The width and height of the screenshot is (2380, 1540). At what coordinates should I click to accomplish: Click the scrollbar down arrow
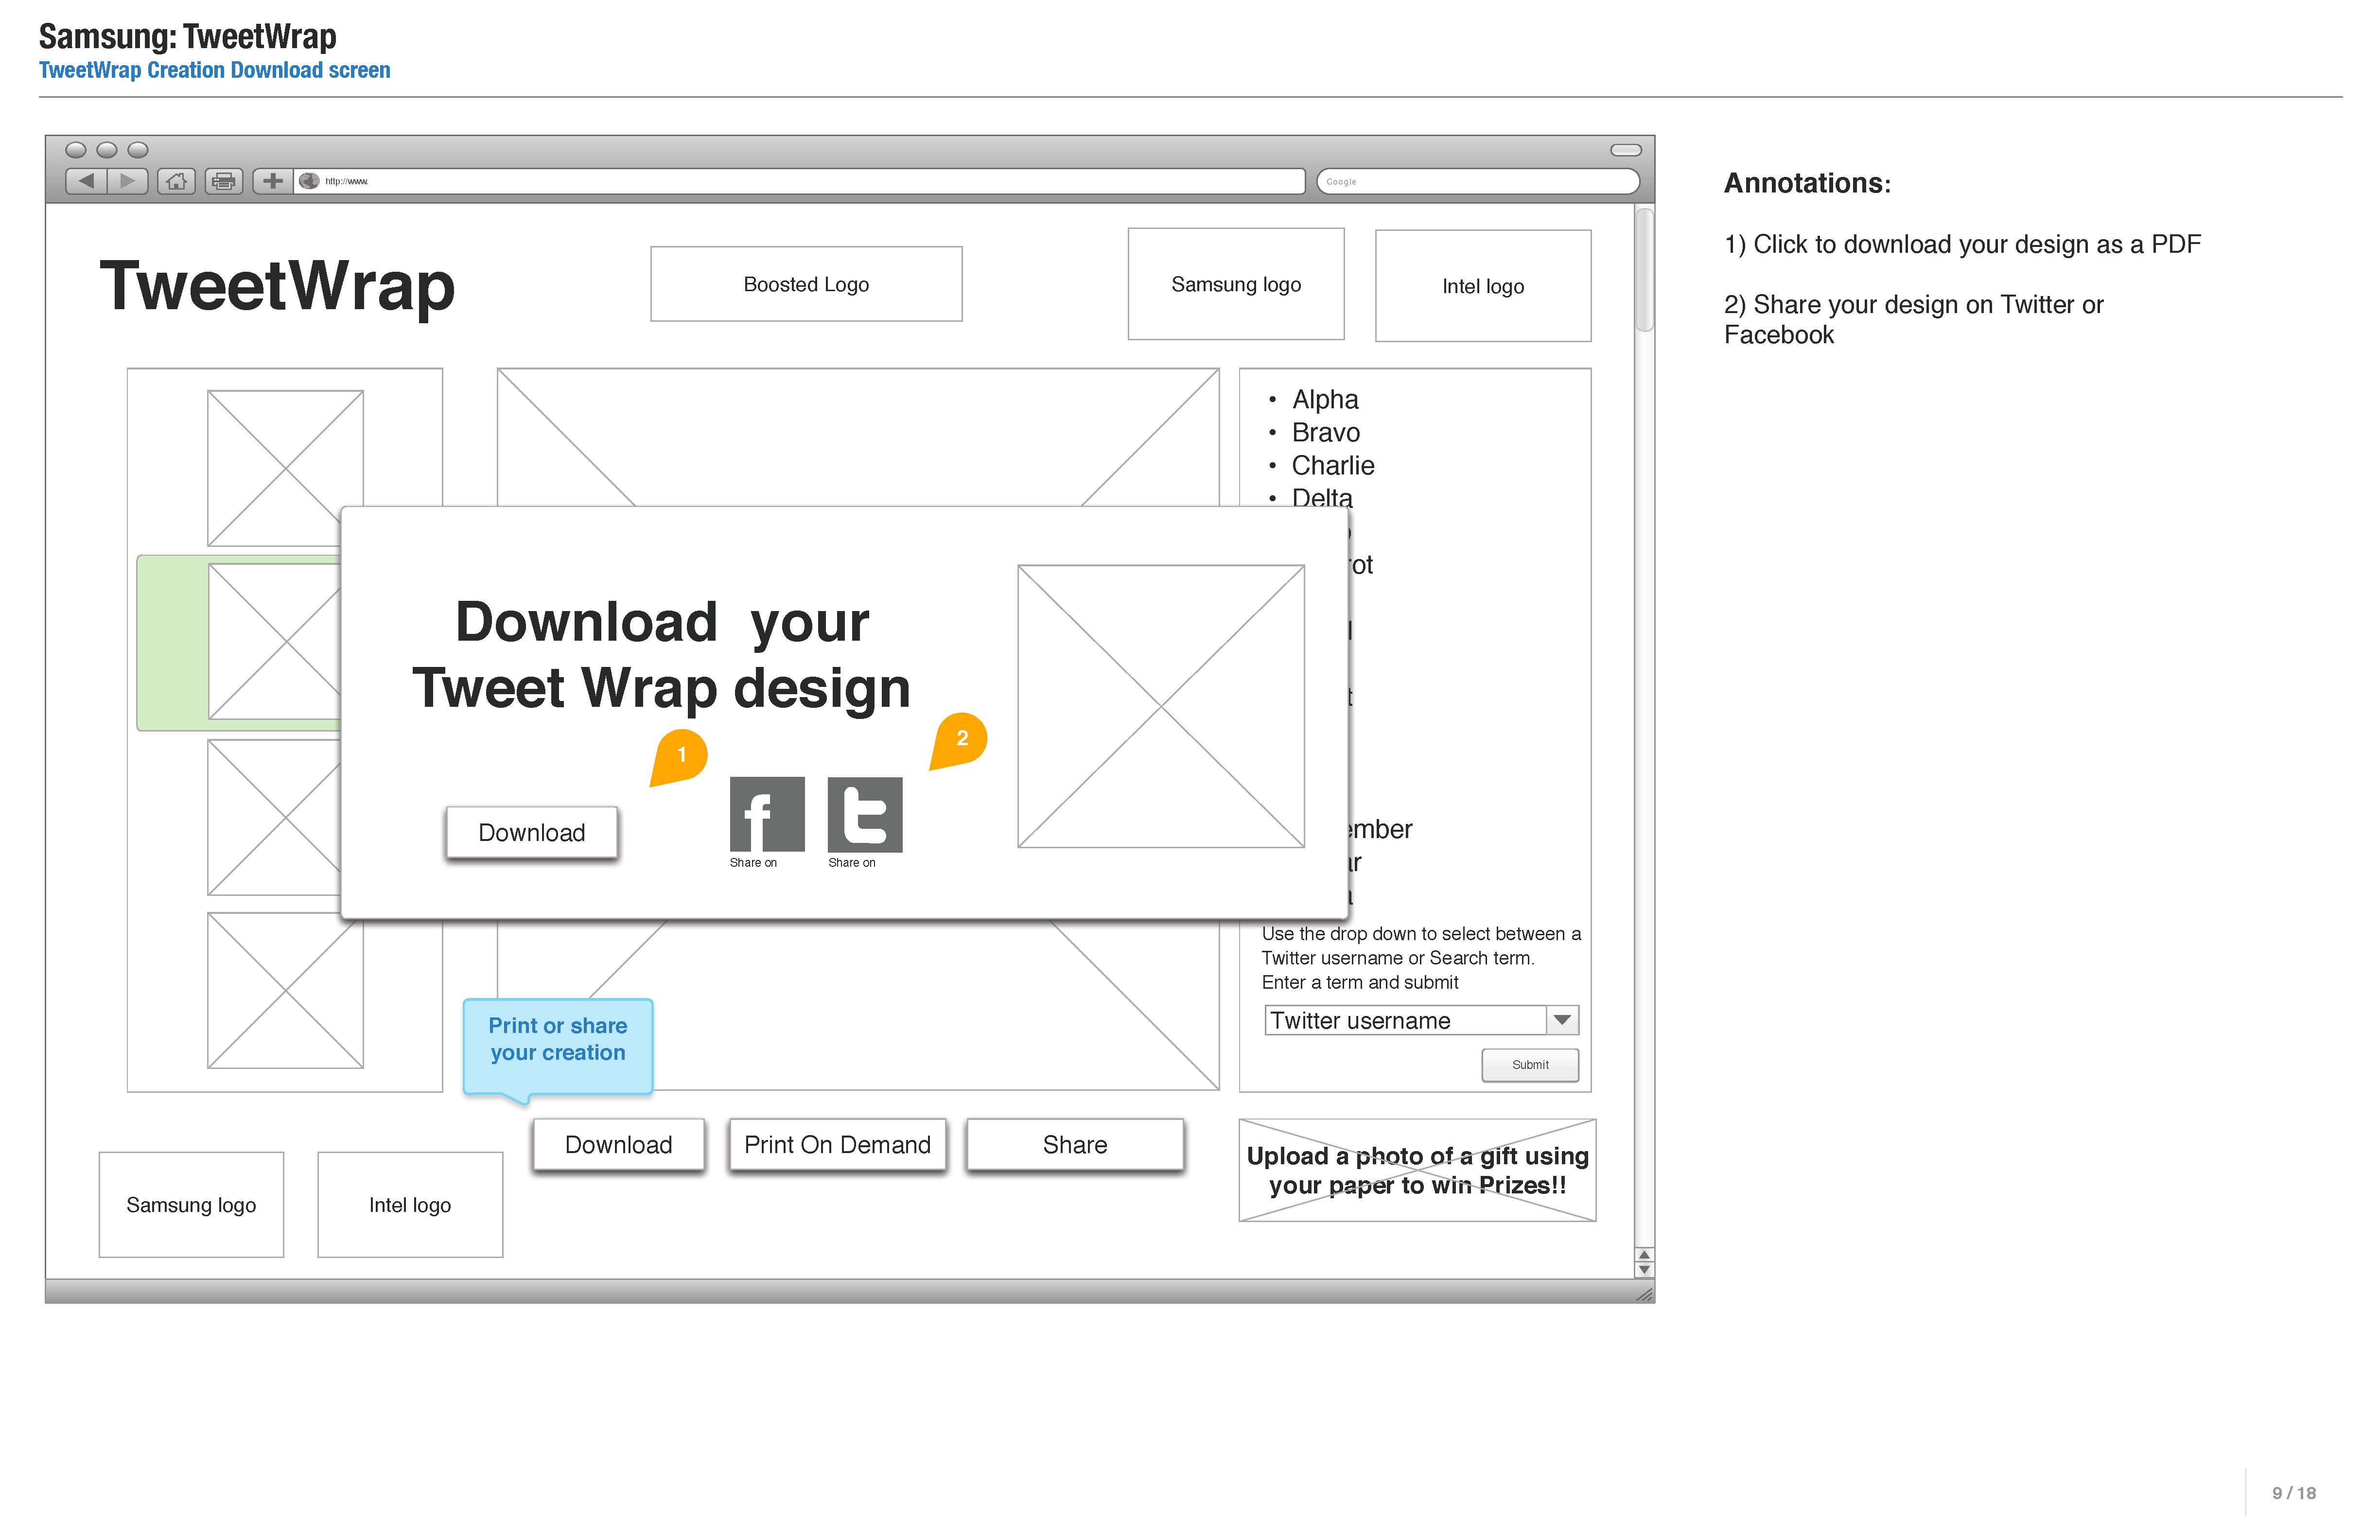coord(1644,1270)
